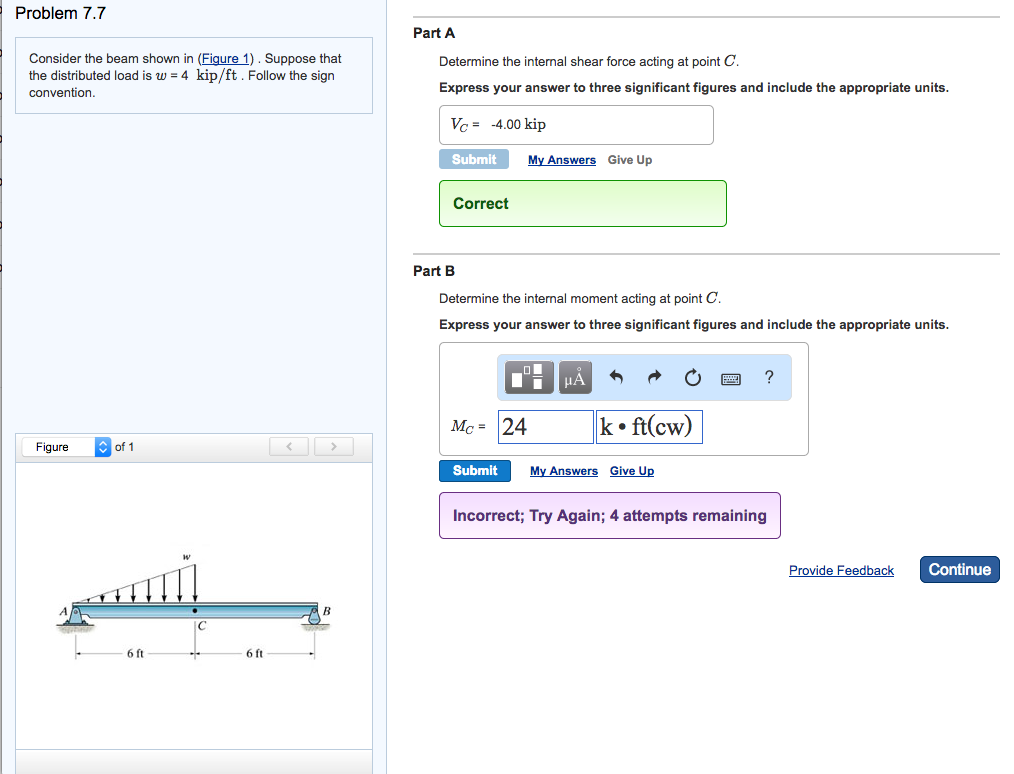Click the Provide Feedback link
The image size is (1014, 774).
pyautogui.click(x=841, y=570)
